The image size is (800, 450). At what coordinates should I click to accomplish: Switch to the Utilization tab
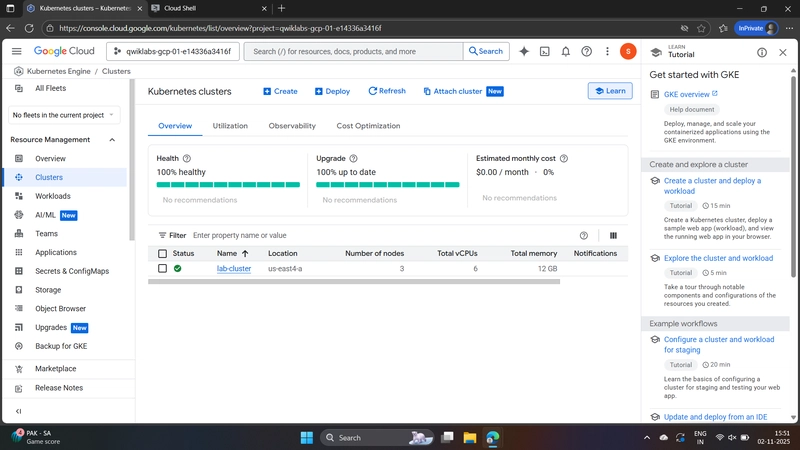pos(230,126)
